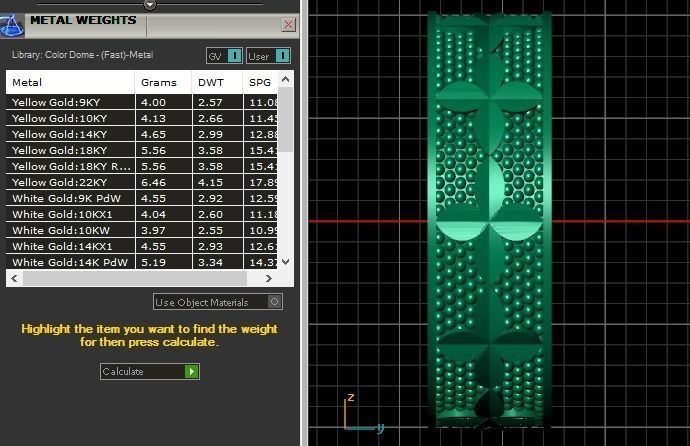This screenshot has width=690, height=446.
Task: Click the horizontal scroll right arrow
Action: (268, 278)
